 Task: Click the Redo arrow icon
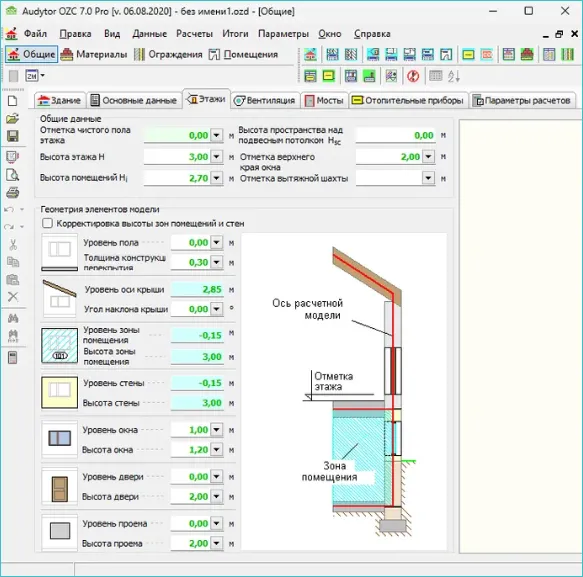coord(9,227)
